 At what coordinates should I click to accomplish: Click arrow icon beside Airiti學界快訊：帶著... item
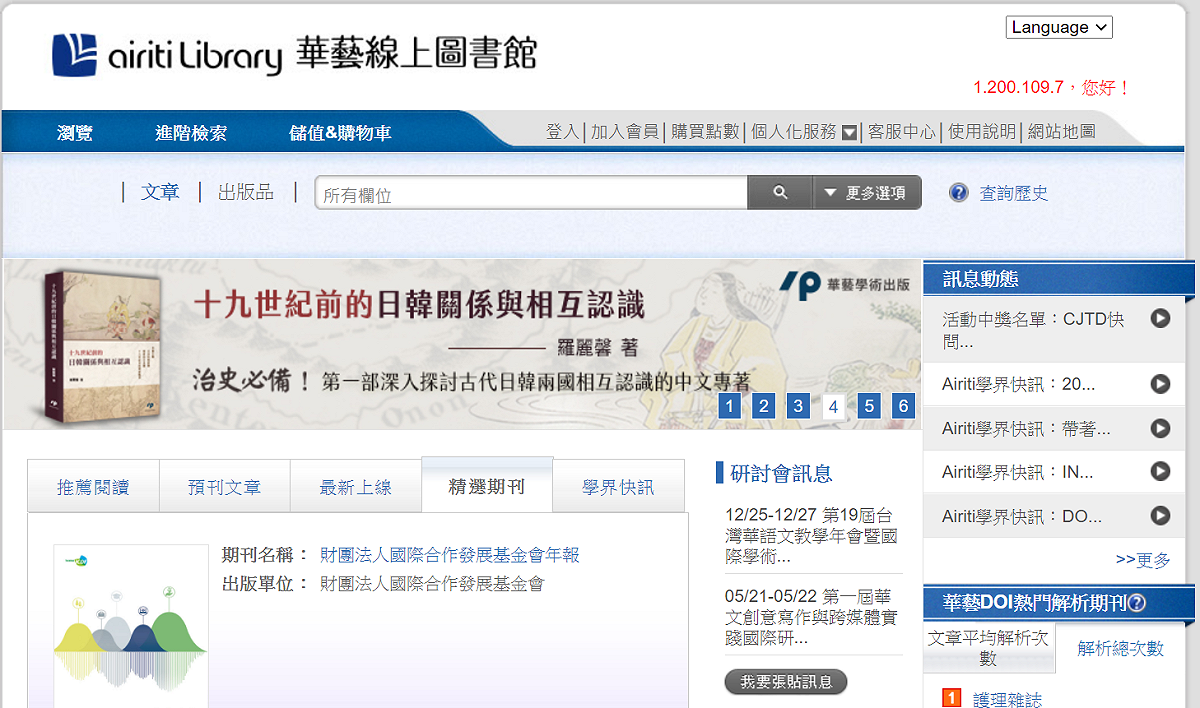[1160, 428]
